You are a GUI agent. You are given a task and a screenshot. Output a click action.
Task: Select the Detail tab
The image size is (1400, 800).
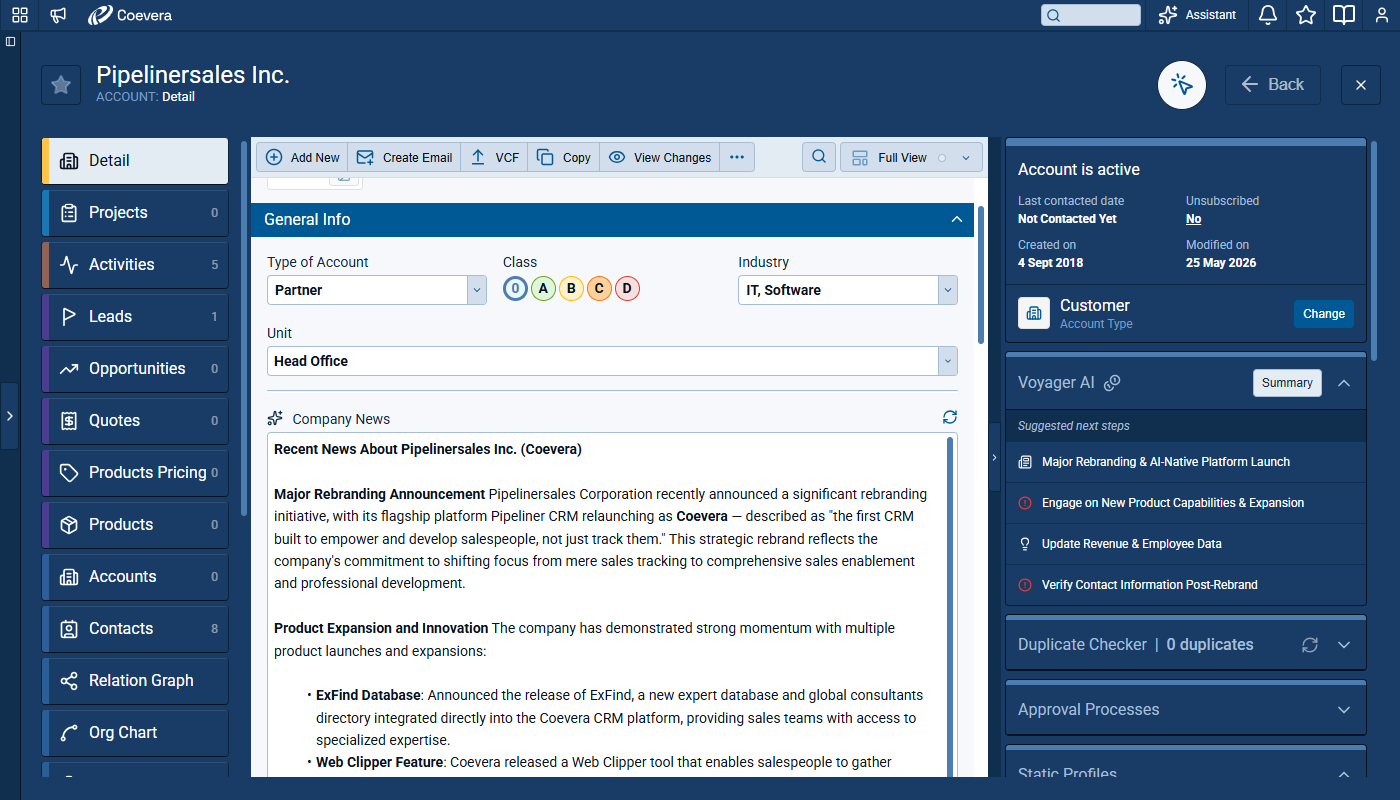tap(135, 161)
